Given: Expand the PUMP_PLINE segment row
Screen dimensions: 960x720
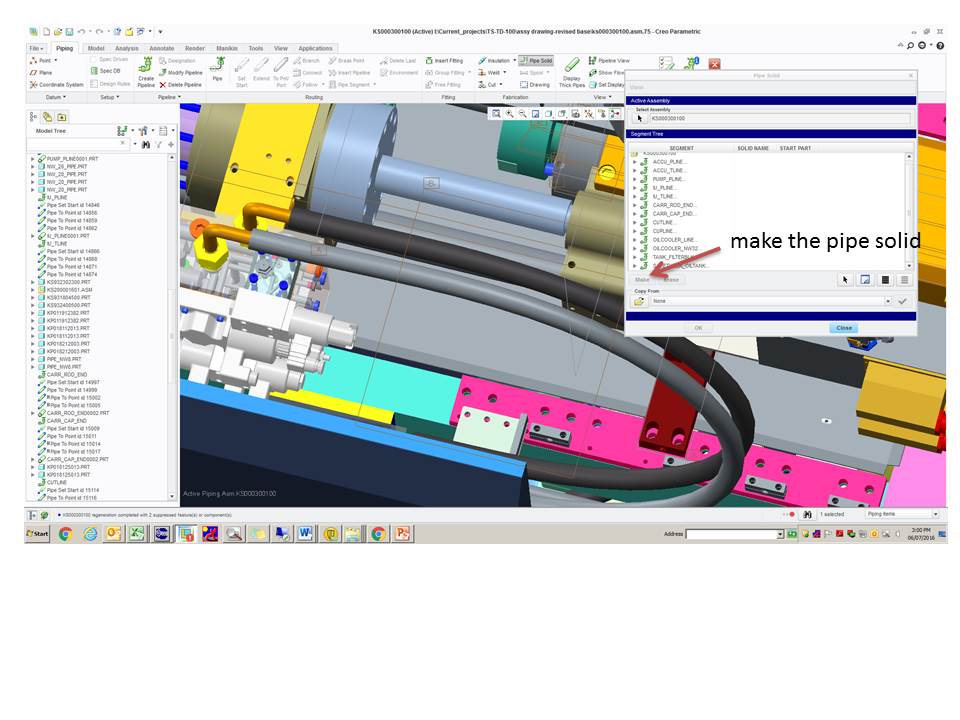Looking at the screenshot, I should (635, 179).
